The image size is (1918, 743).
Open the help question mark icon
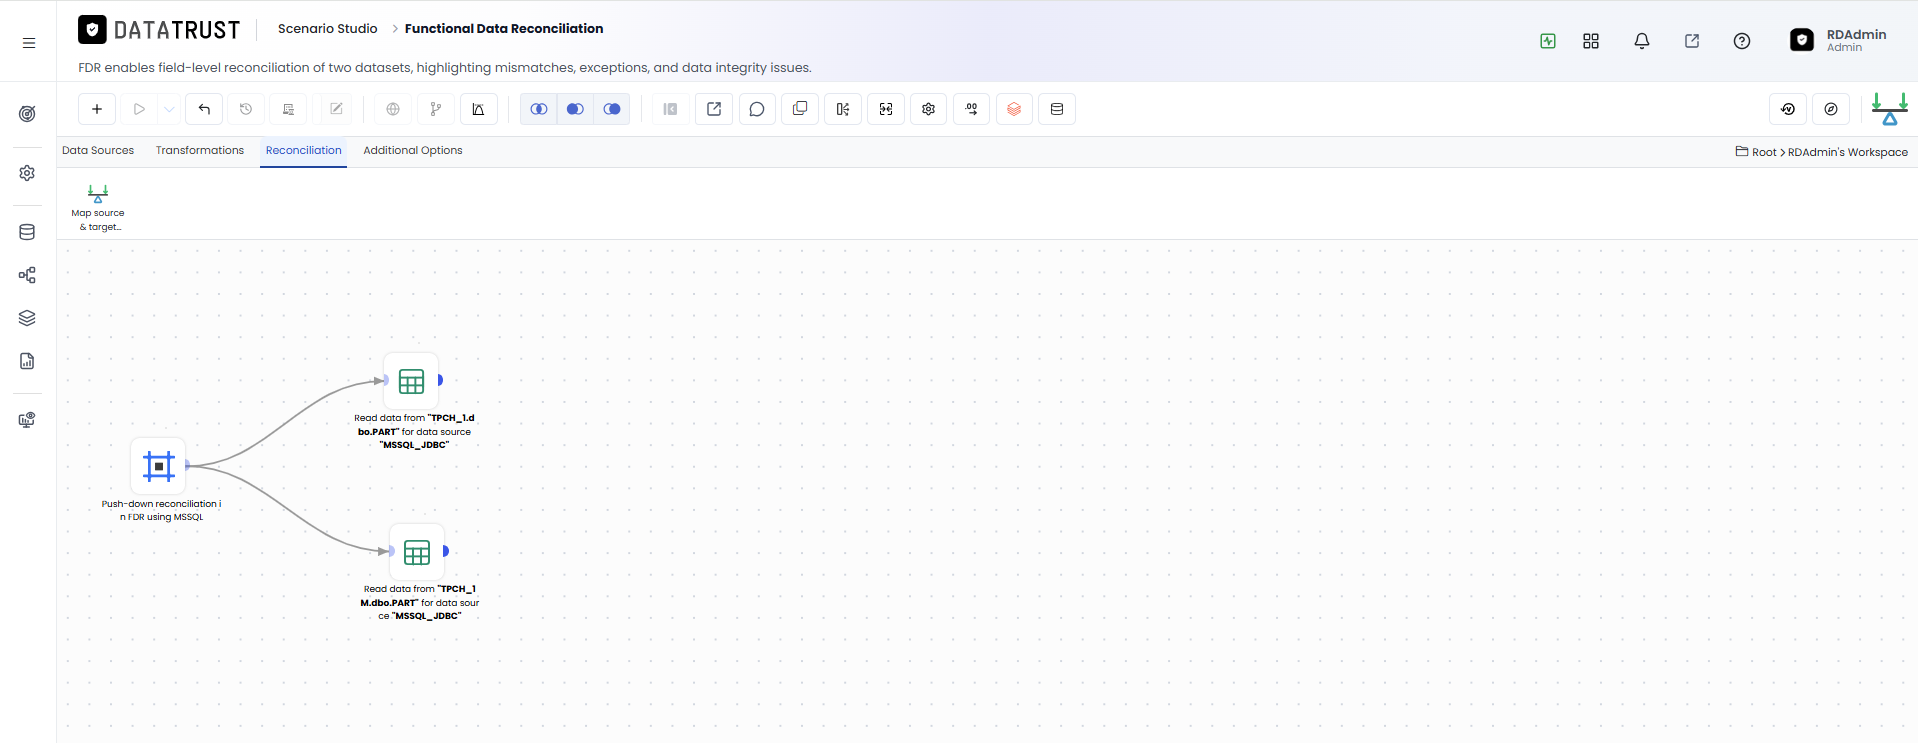point(1742,41)
